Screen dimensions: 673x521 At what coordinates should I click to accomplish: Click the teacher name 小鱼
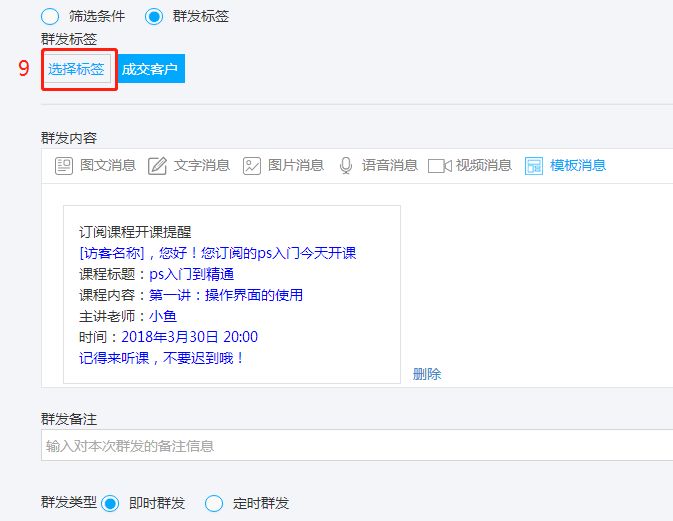(x=163, y=316)
